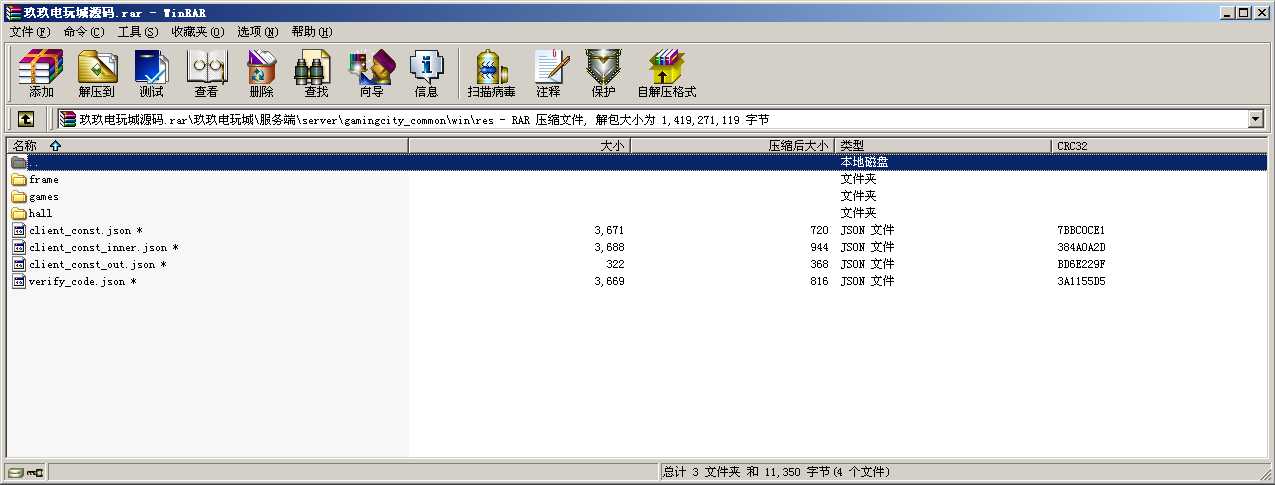Click CRC32 value 384A0A2D

(1081, 248)
